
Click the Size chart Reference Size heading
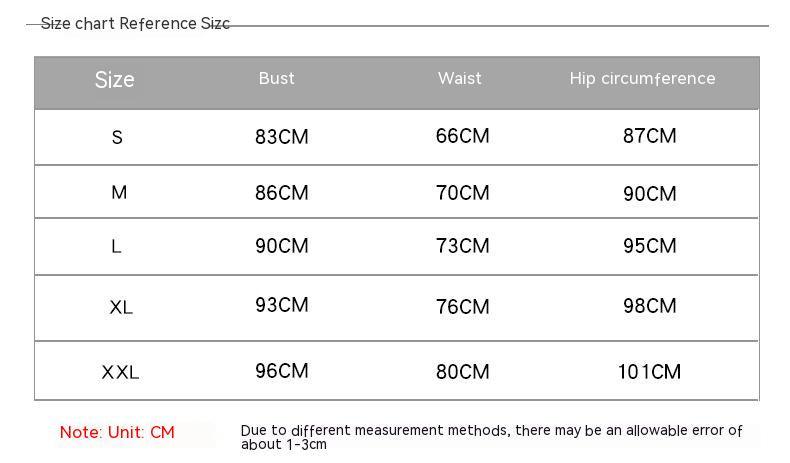[x=135, y=24]
